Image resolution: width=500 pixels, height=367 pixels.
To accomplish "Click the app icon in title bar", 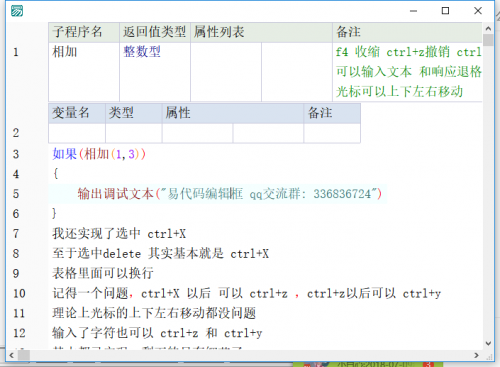I will [x=17, y=11].
